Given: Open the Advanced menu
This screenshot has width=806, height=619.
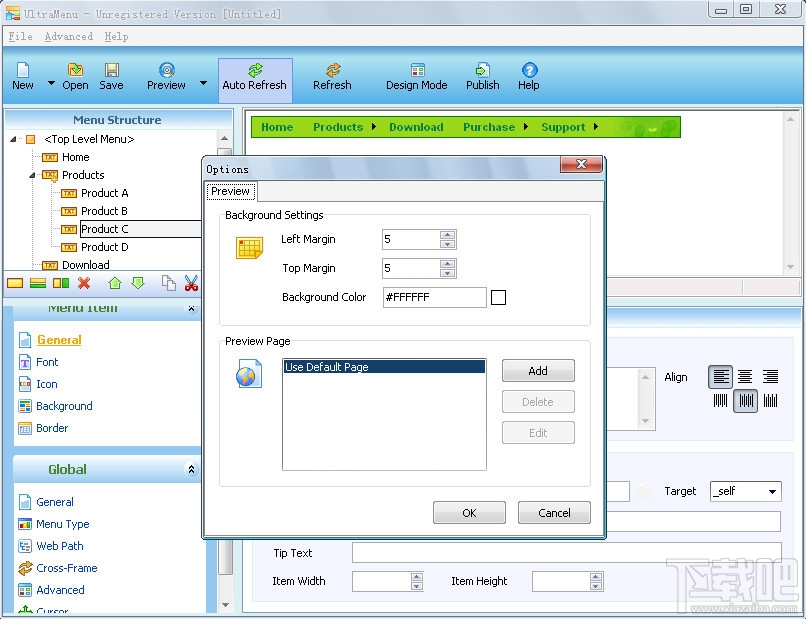Looking at the screenshot, I should [68, 36].
